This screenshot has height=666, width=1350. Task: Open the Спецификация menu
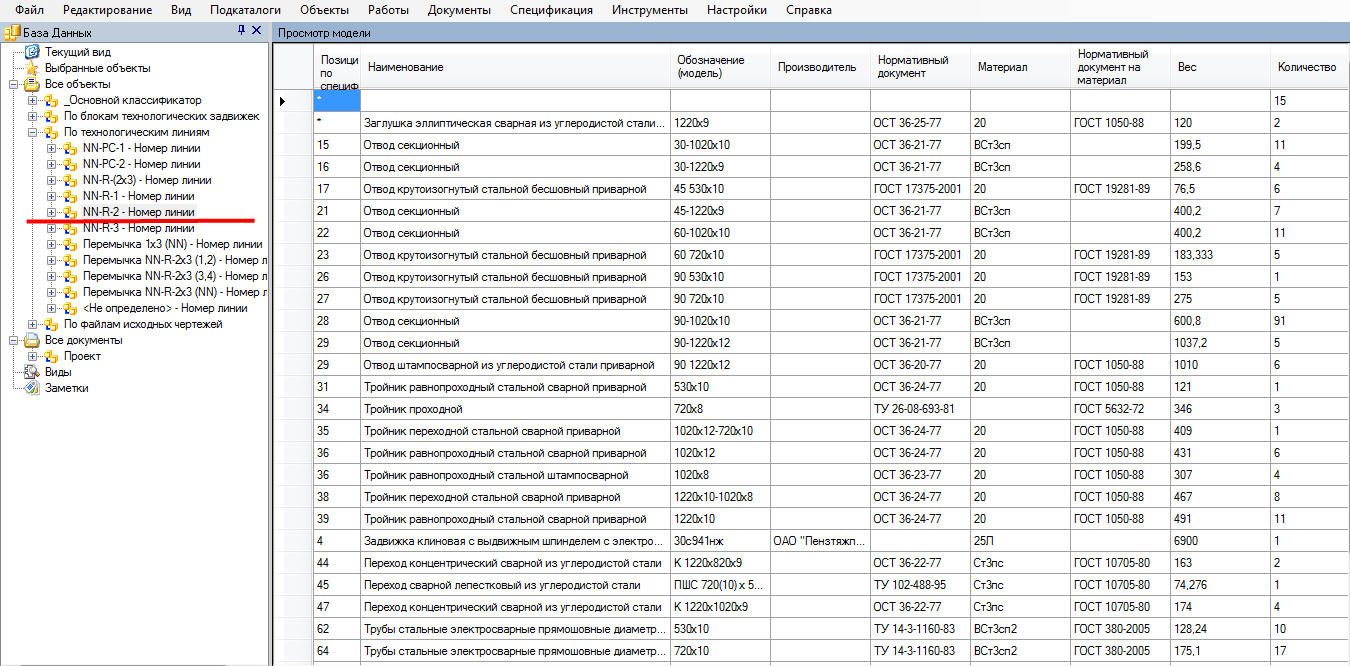(x=551, y=10)
